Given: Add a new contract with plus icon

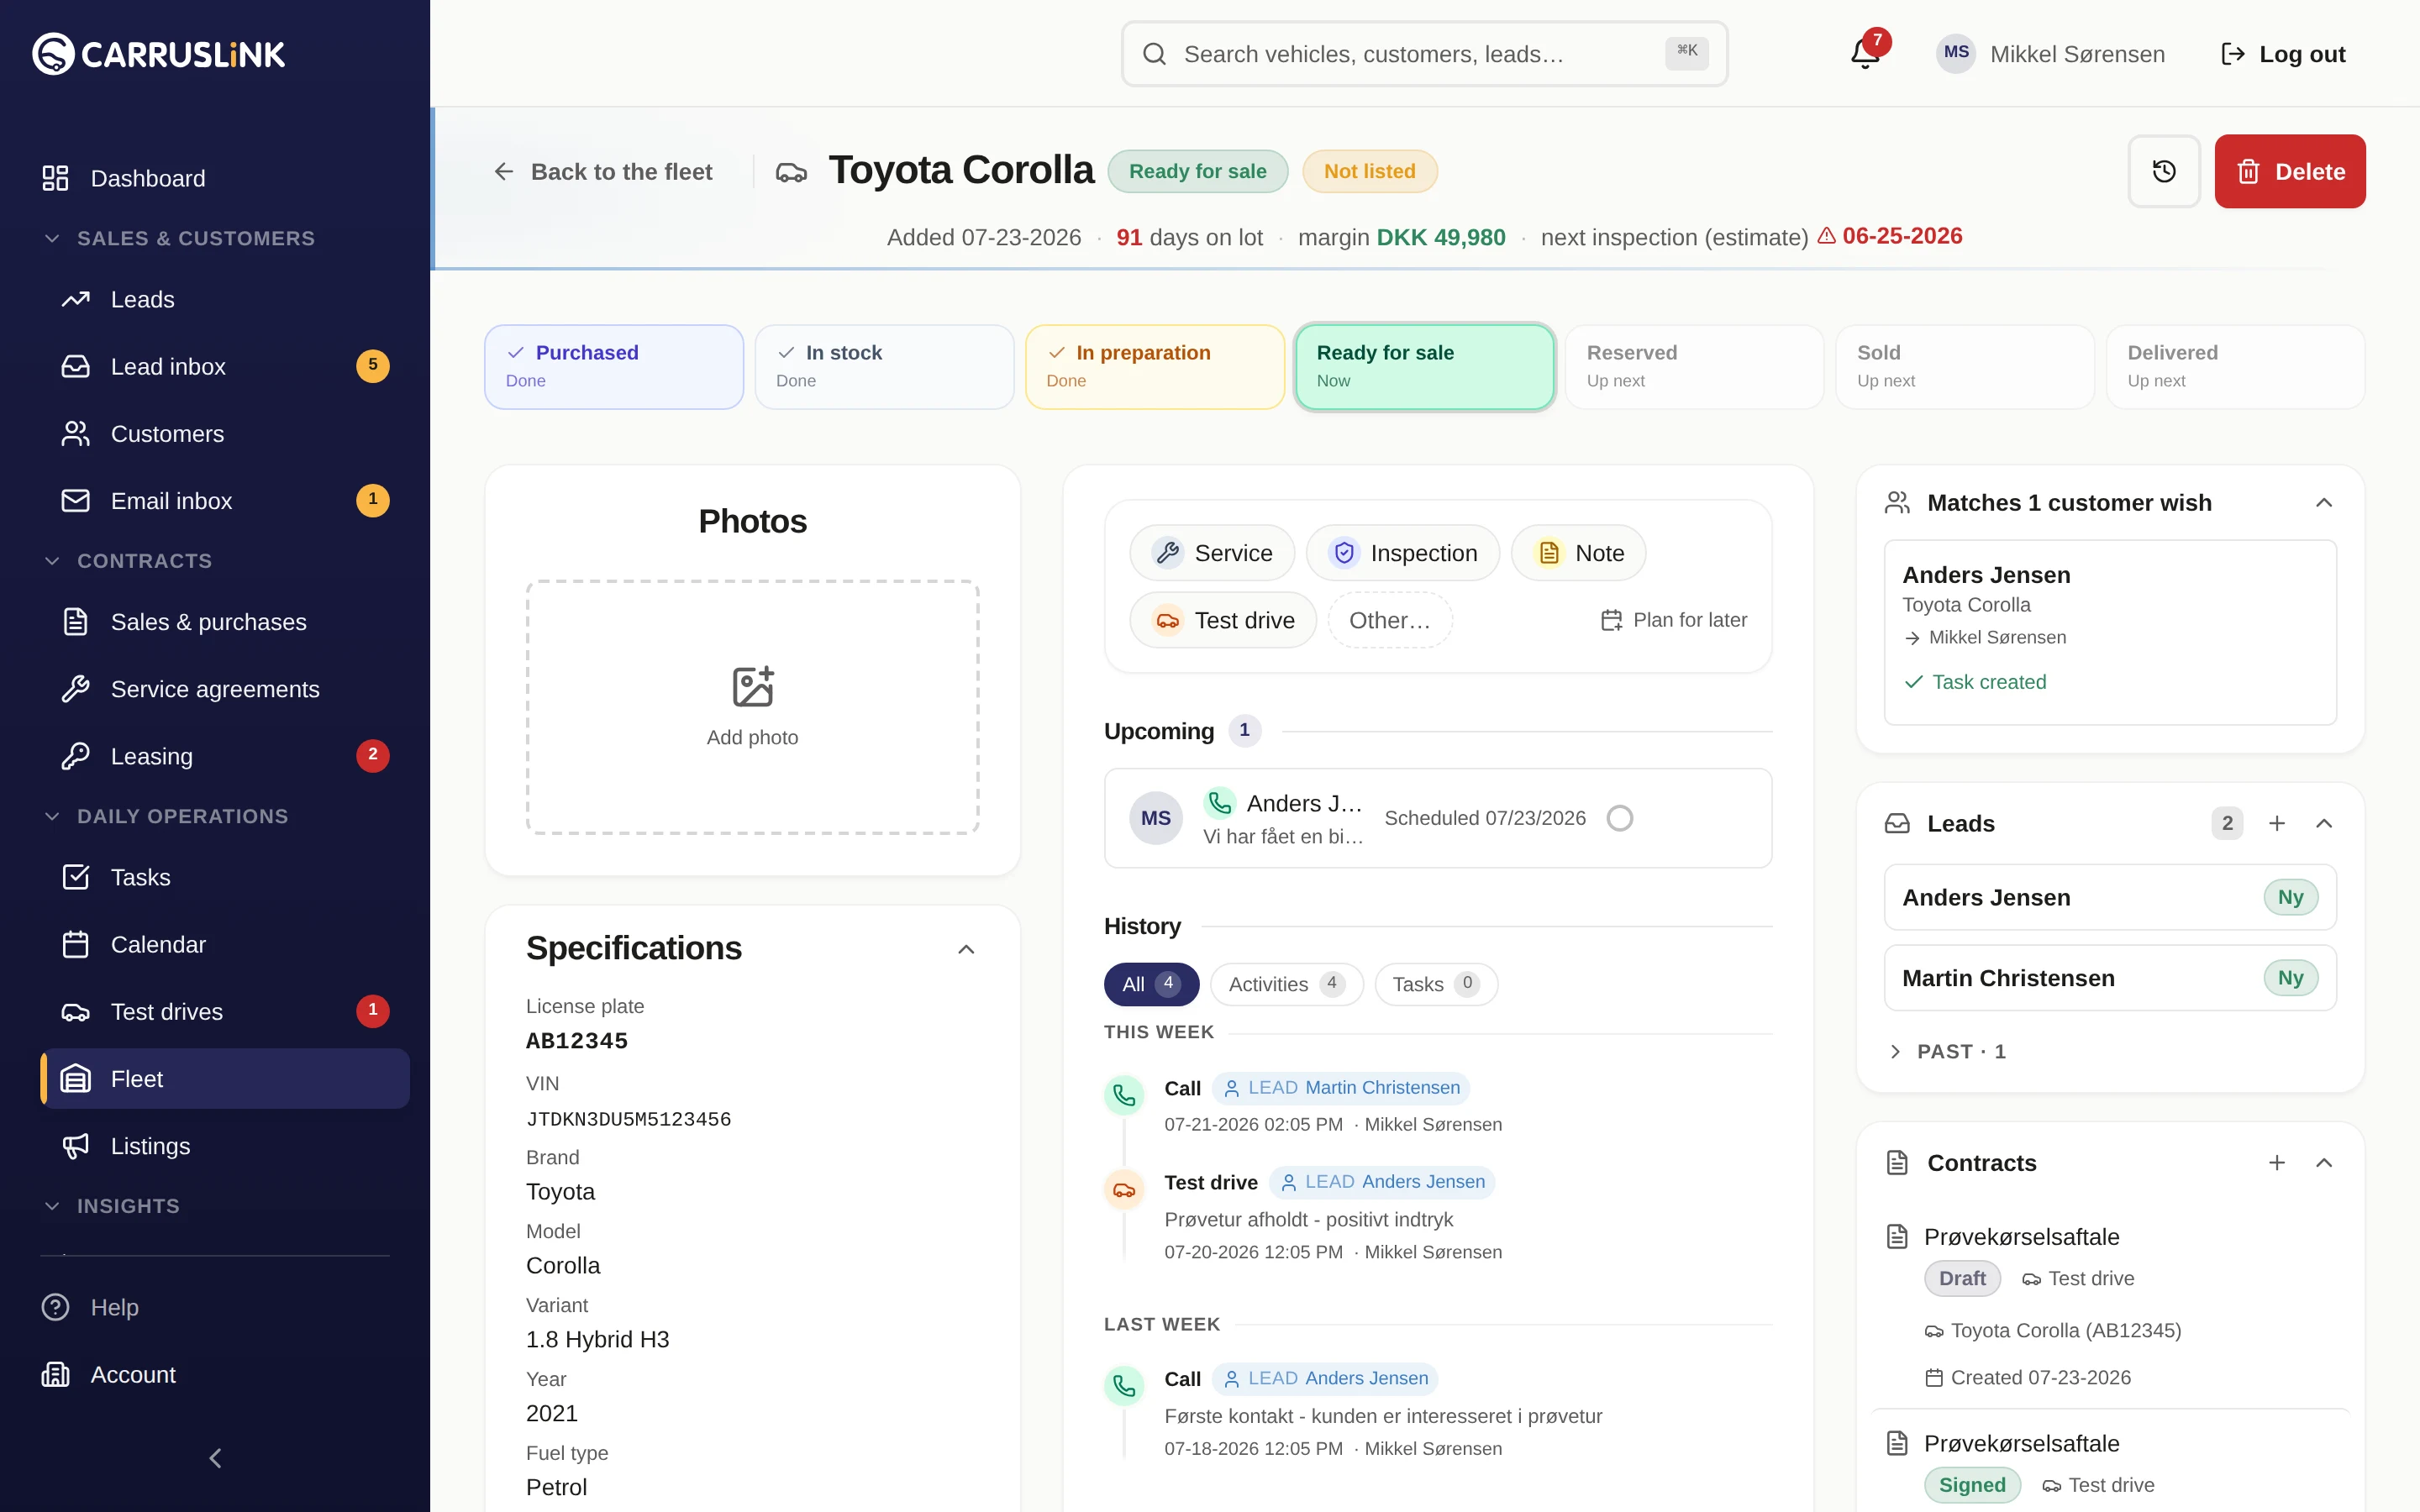Looking at the screenshot, I should (2277, 1162).
